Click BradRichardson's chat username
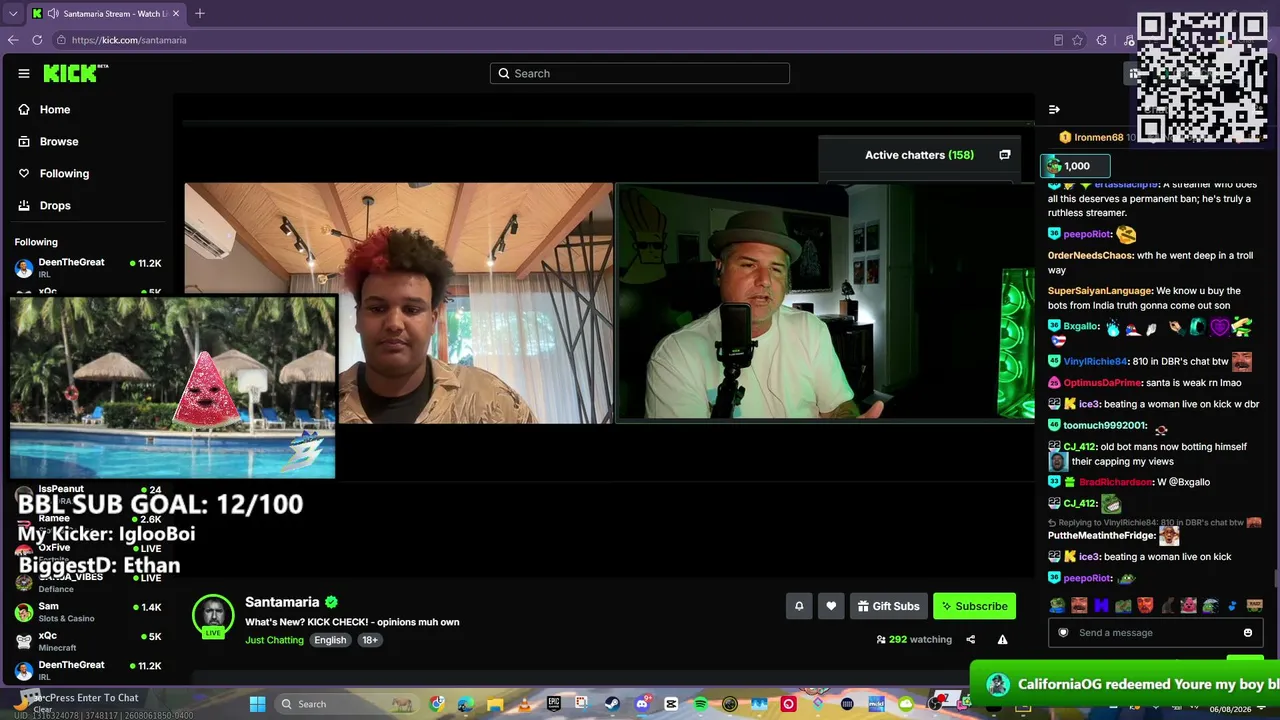The width and height of the screenshot is (1280, 720). pyautogui.click(x=1115, y=482)
